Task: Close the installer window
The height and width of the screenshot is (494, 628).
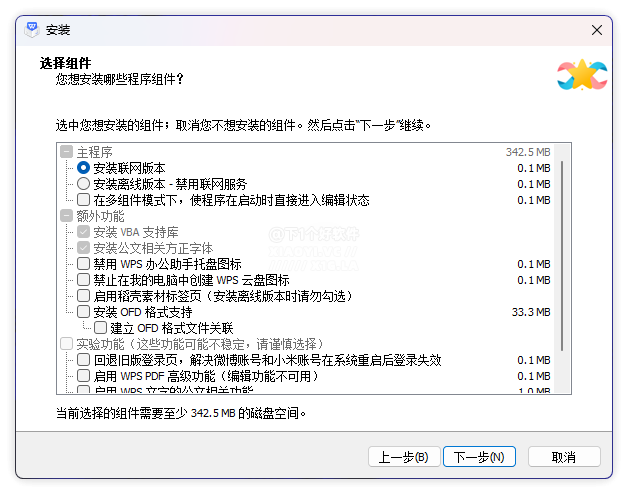Action: 597,30
